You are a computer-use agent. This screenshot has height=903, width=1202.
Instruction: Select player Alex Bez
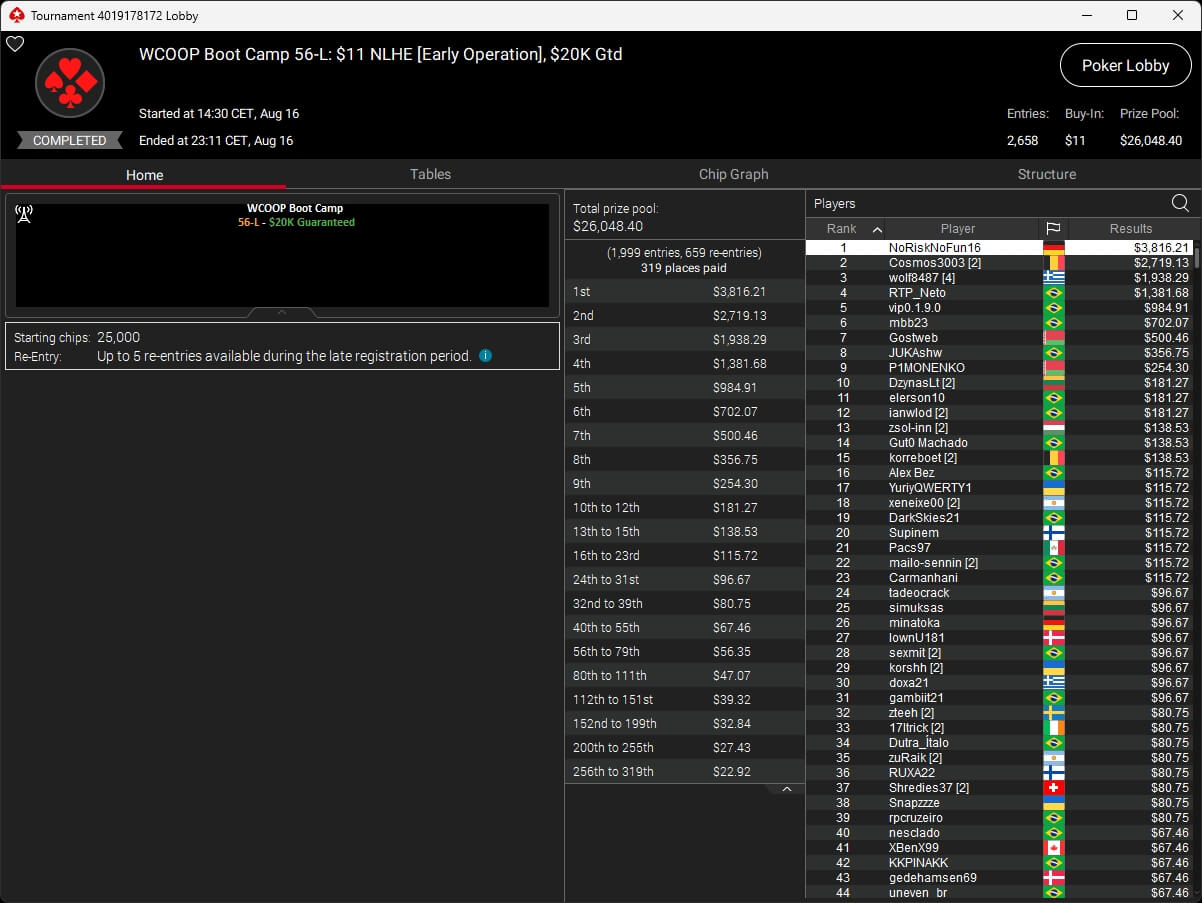(x=999, y=472)
